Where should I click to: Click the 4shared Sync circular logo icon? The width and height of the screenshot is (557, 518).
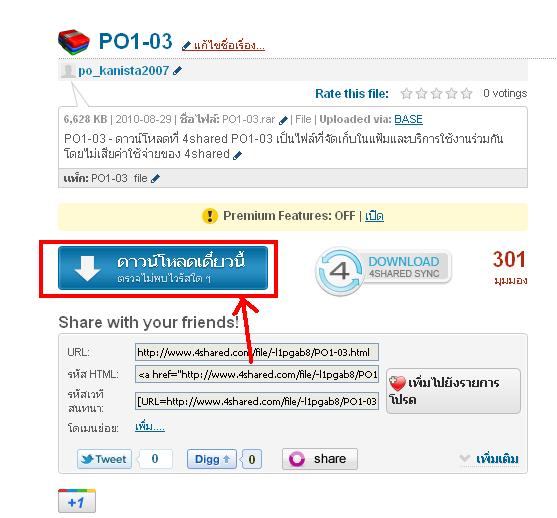point(340,271)
